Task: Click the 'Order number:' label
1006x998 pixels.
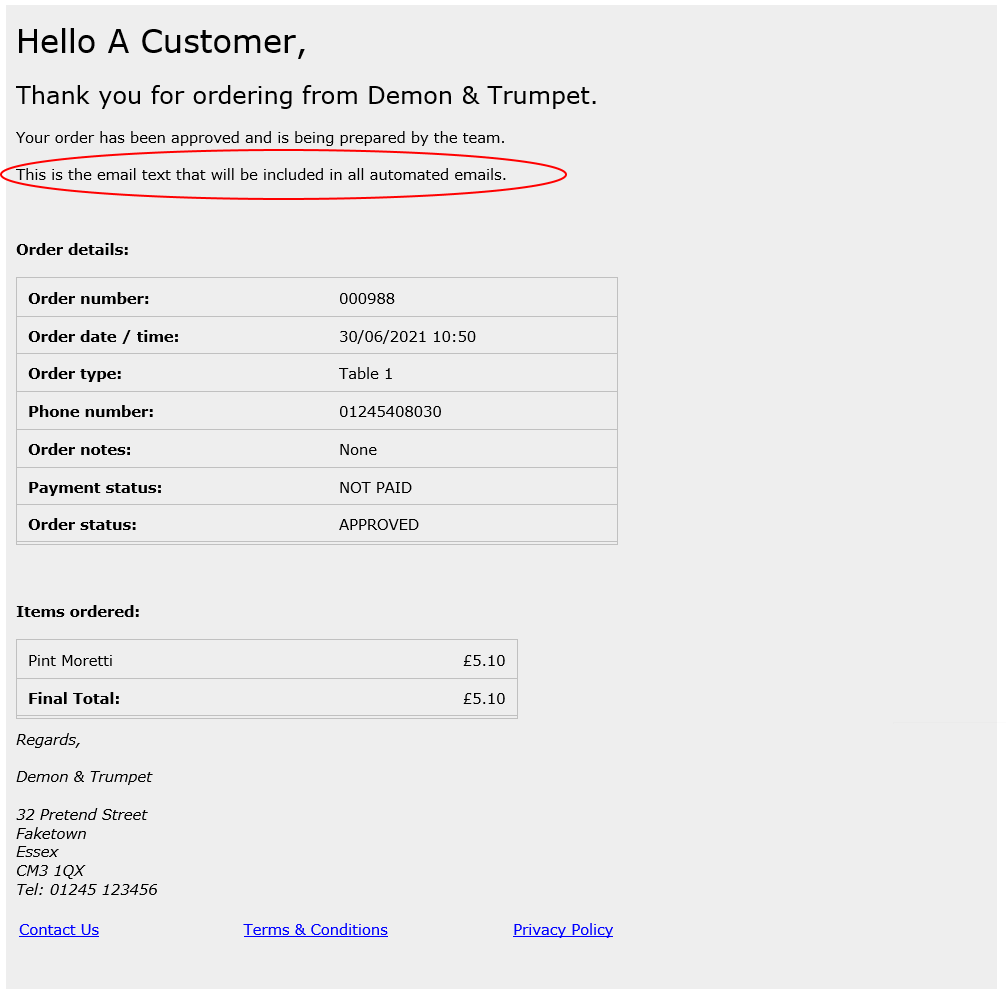Action: (x=89, y=299)
